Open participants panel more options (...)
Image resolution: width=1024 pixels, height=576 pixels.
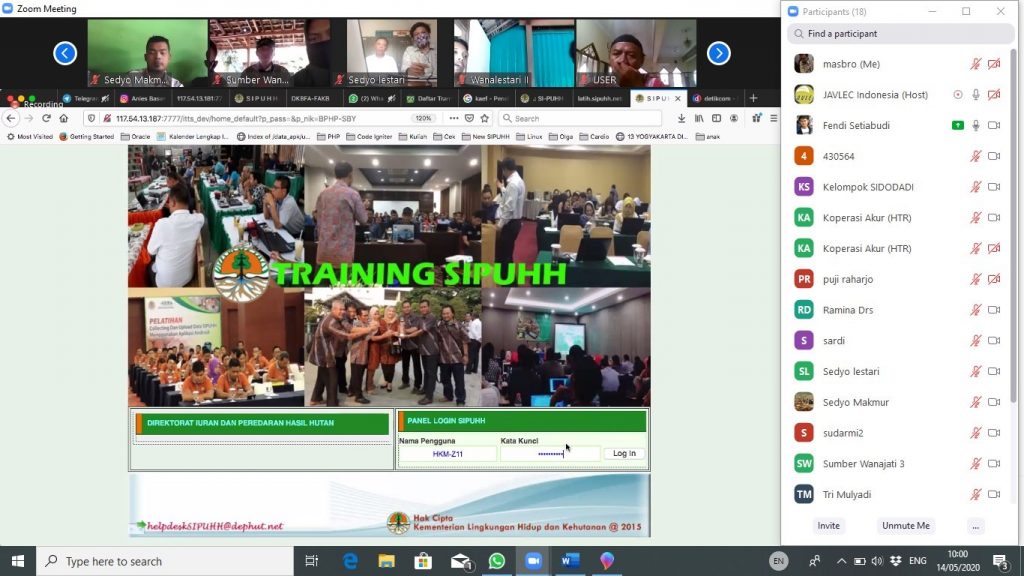pyautogui.click(x=976, y=526)
